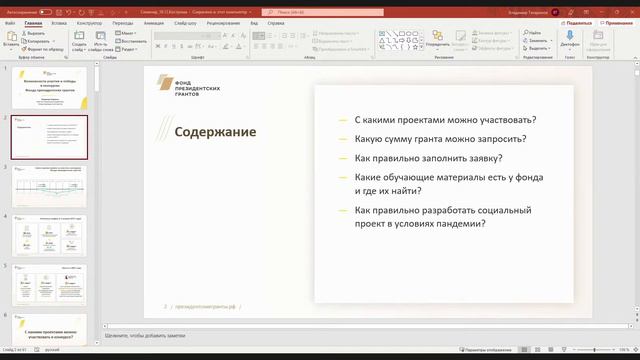
Task: Switch to the Animations (Анимация) tab
Action: [x=154, y=23]
